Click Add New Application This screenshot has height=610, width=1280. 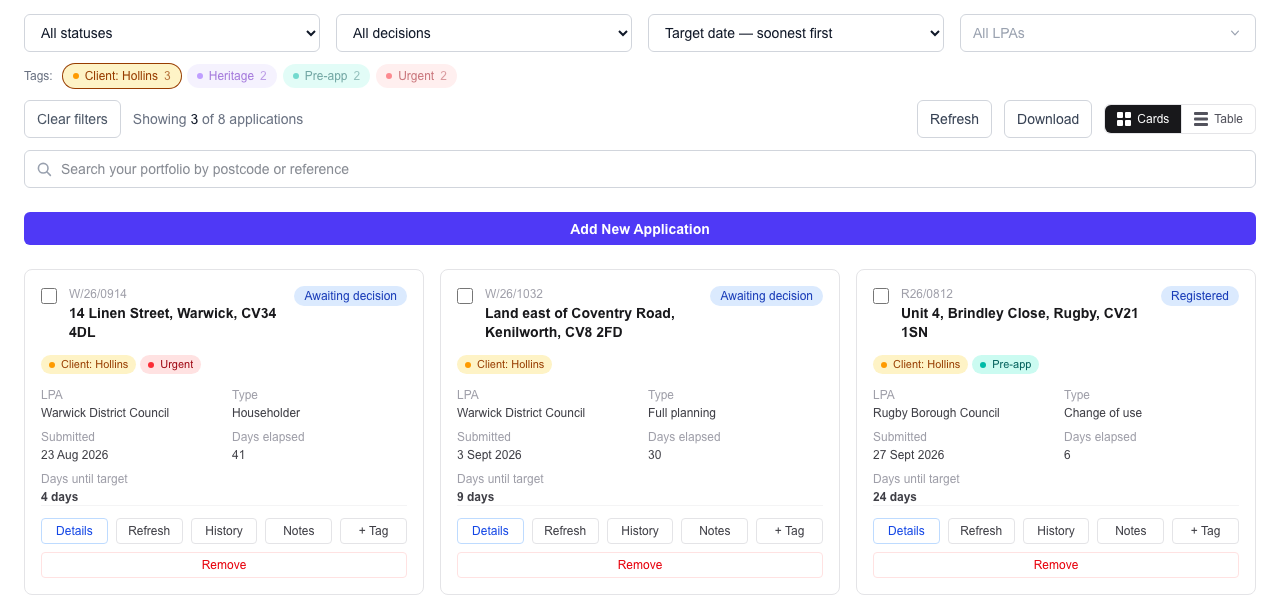(x=640, y=229)
